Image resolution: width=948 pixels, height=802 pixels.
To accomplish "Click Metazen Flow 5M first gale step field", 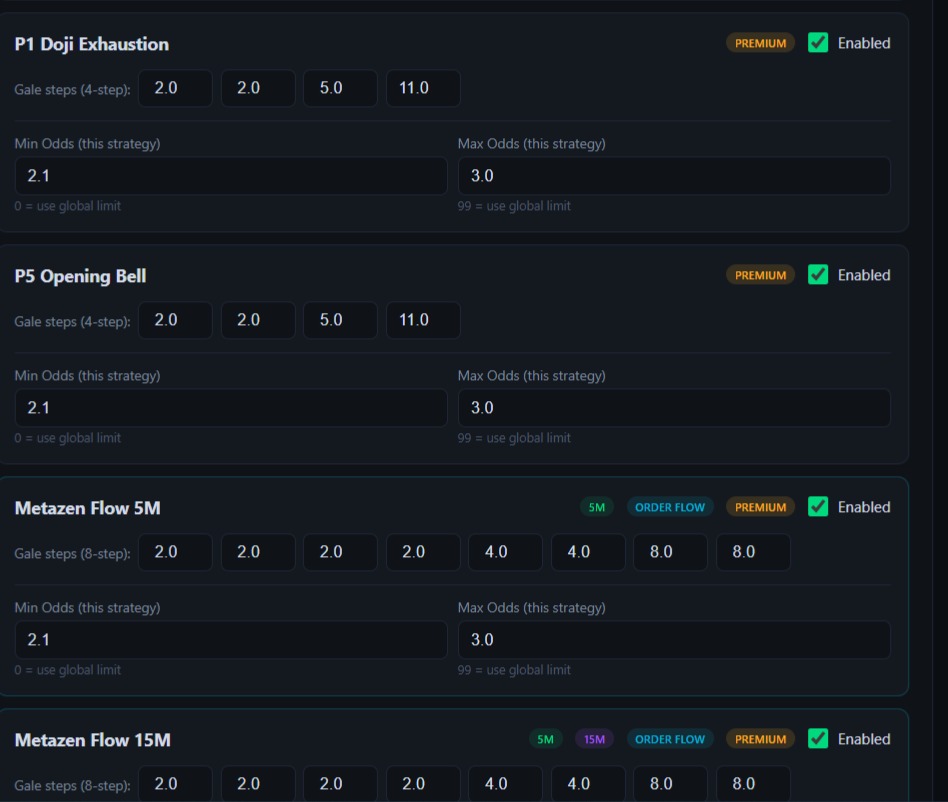I will [175, 552].
